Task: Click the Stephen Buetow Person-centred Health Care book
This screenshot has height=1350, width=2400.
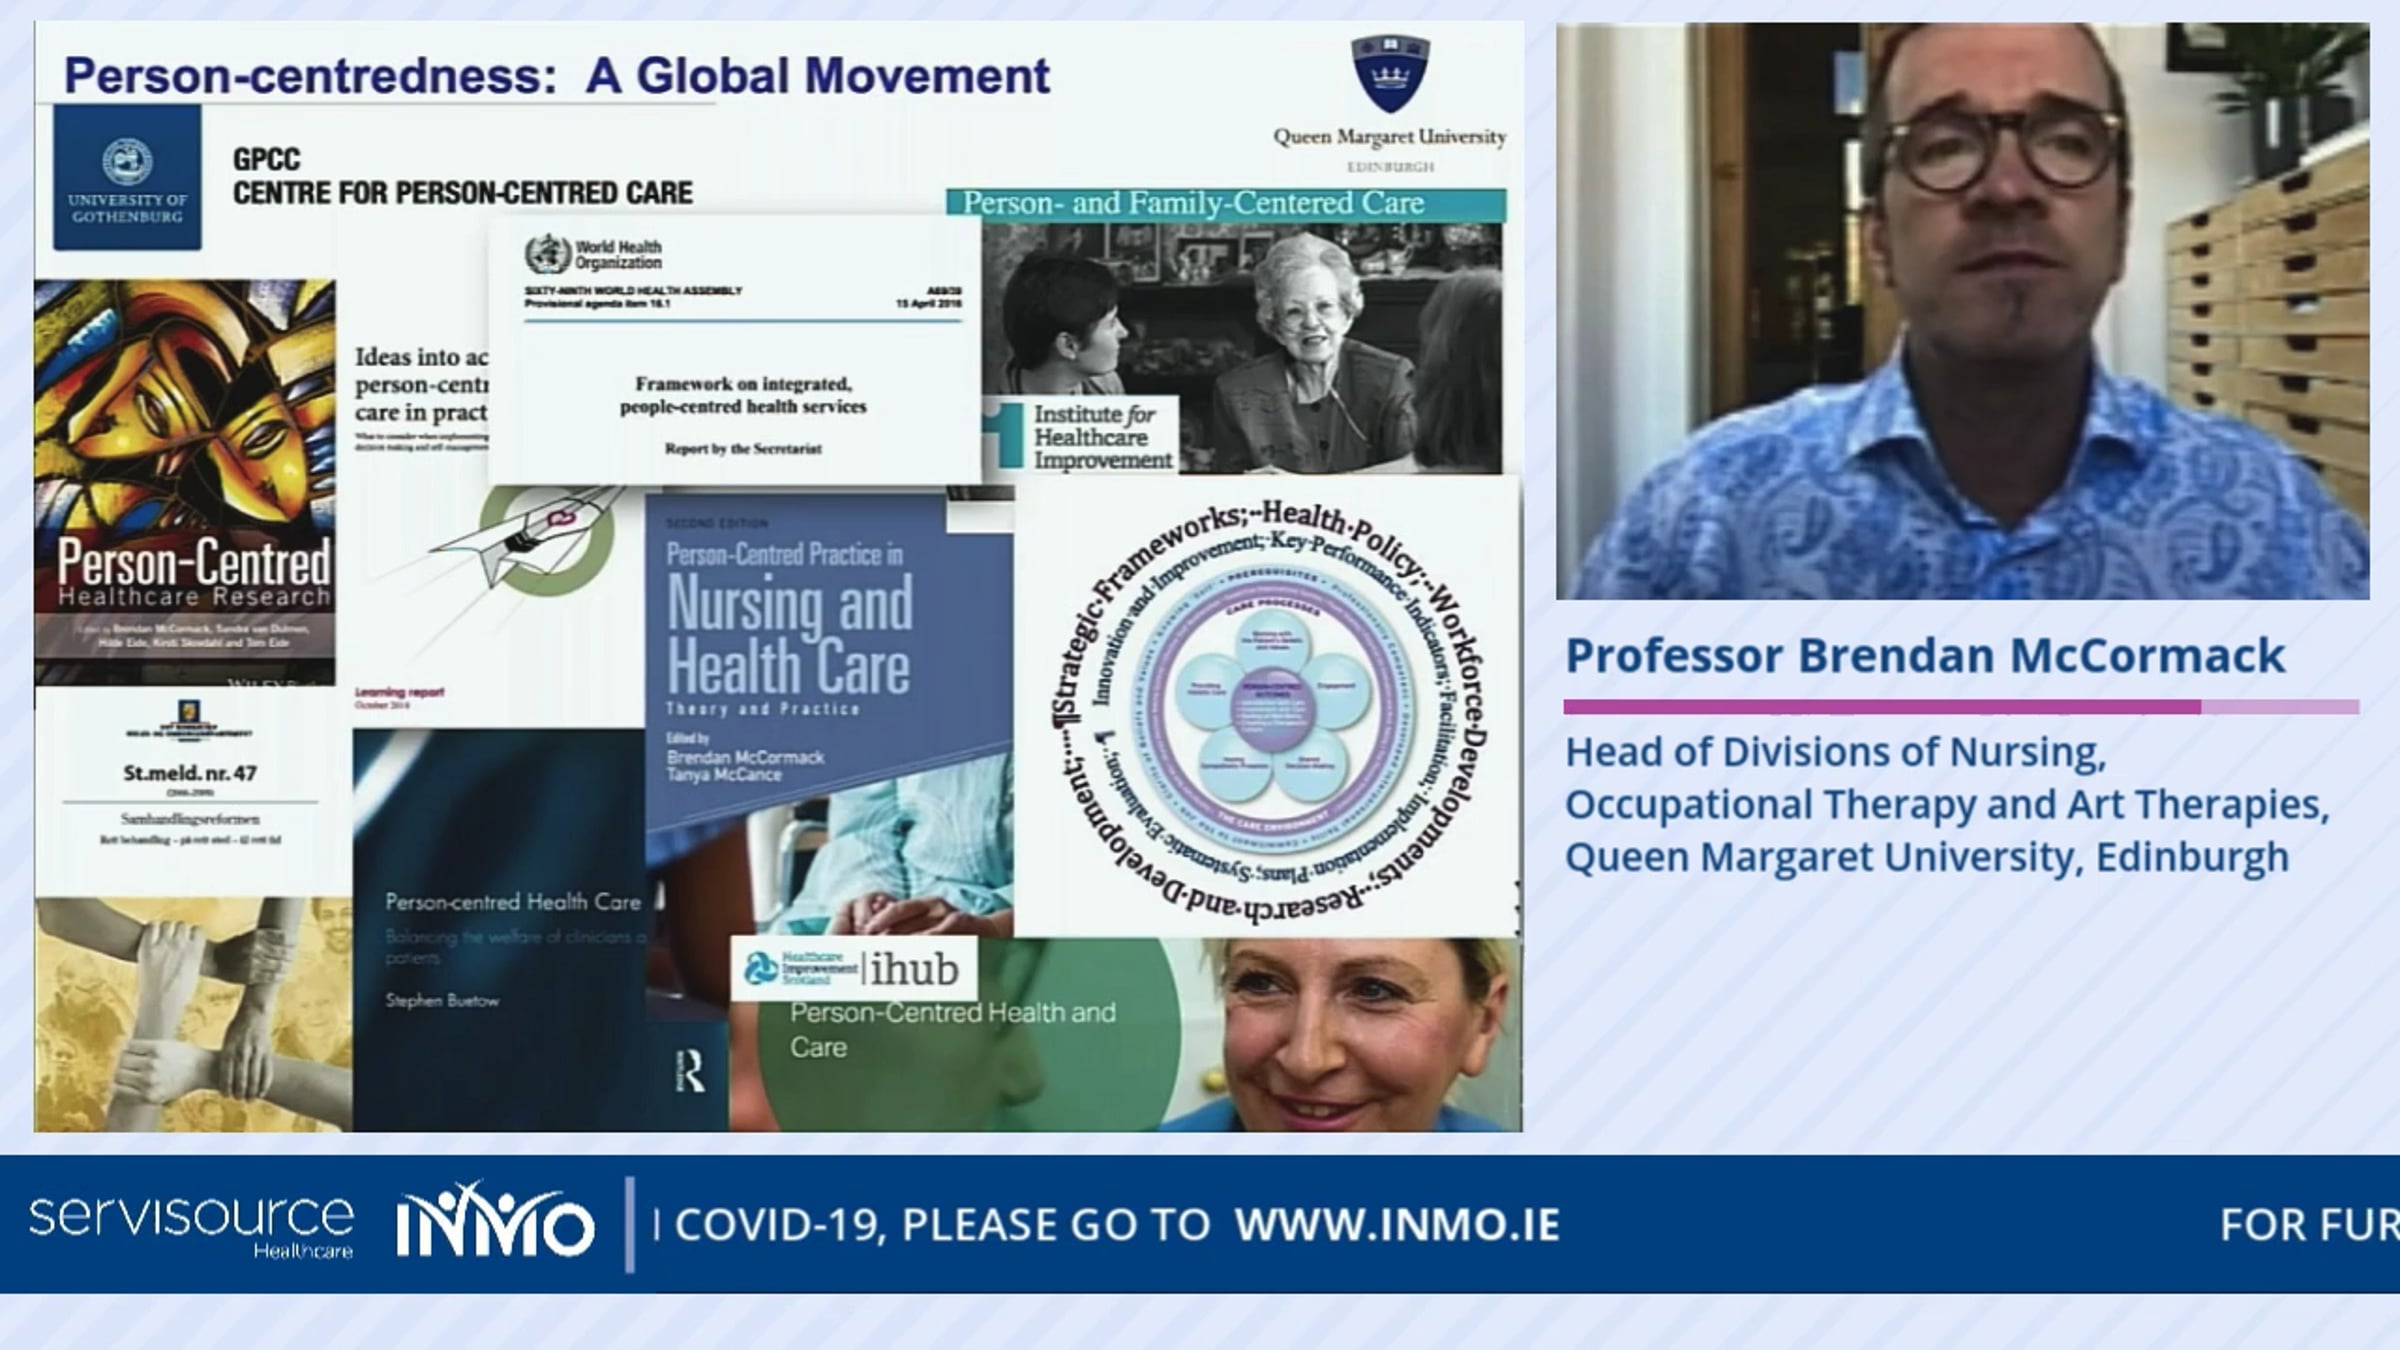Action: [498, 930]
